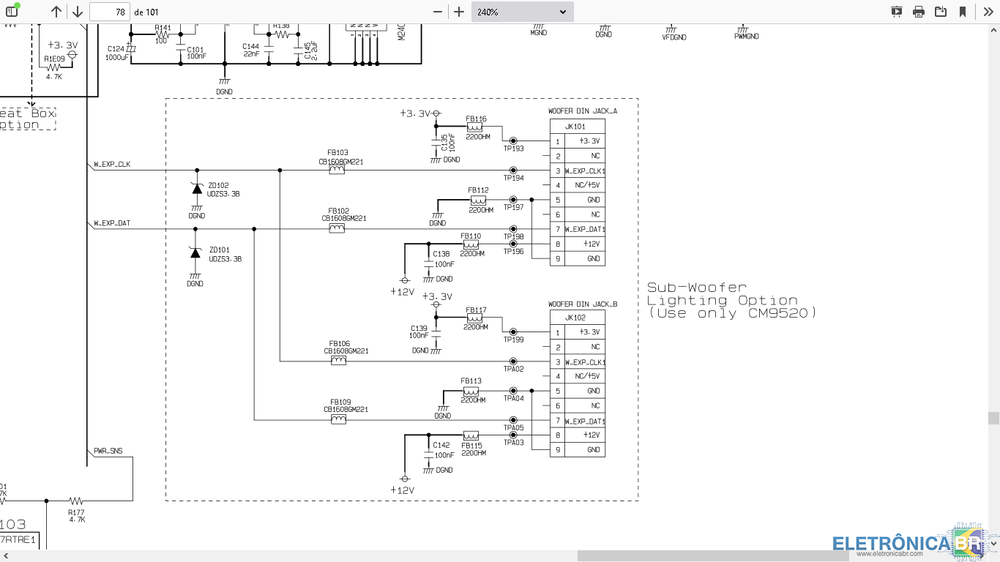
Task: Click the JK102 connector header
Action: tap(575, 318)
